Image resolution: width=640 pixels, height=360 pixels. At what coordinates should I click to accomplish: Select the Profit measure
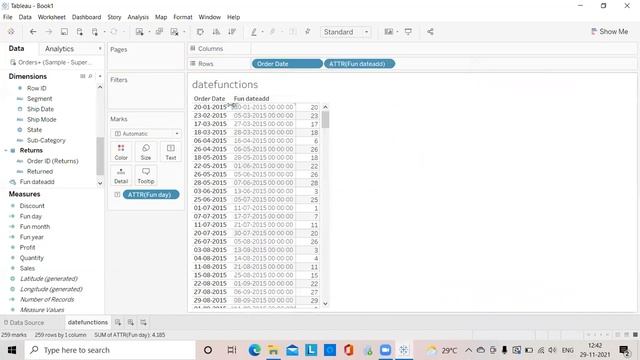[27, 247]
